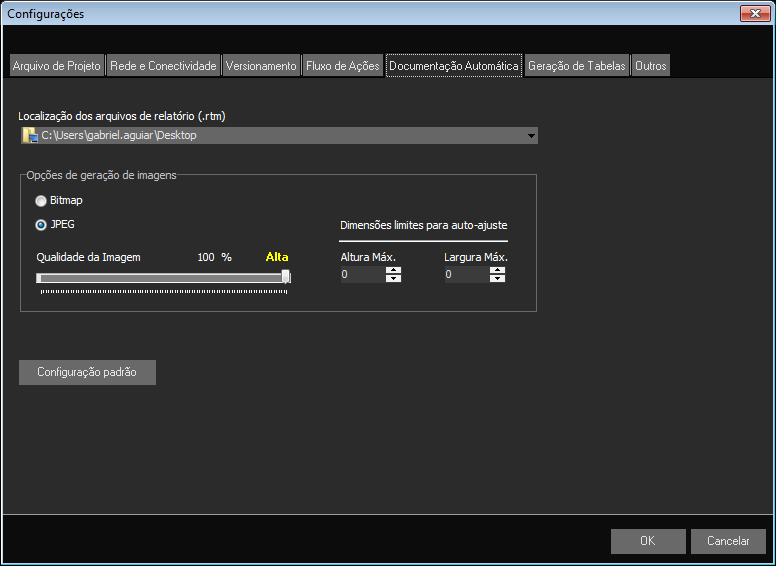Go to the Versionamento tab
This screenshot has width=776, height=566.
click(x=261, y=66)
